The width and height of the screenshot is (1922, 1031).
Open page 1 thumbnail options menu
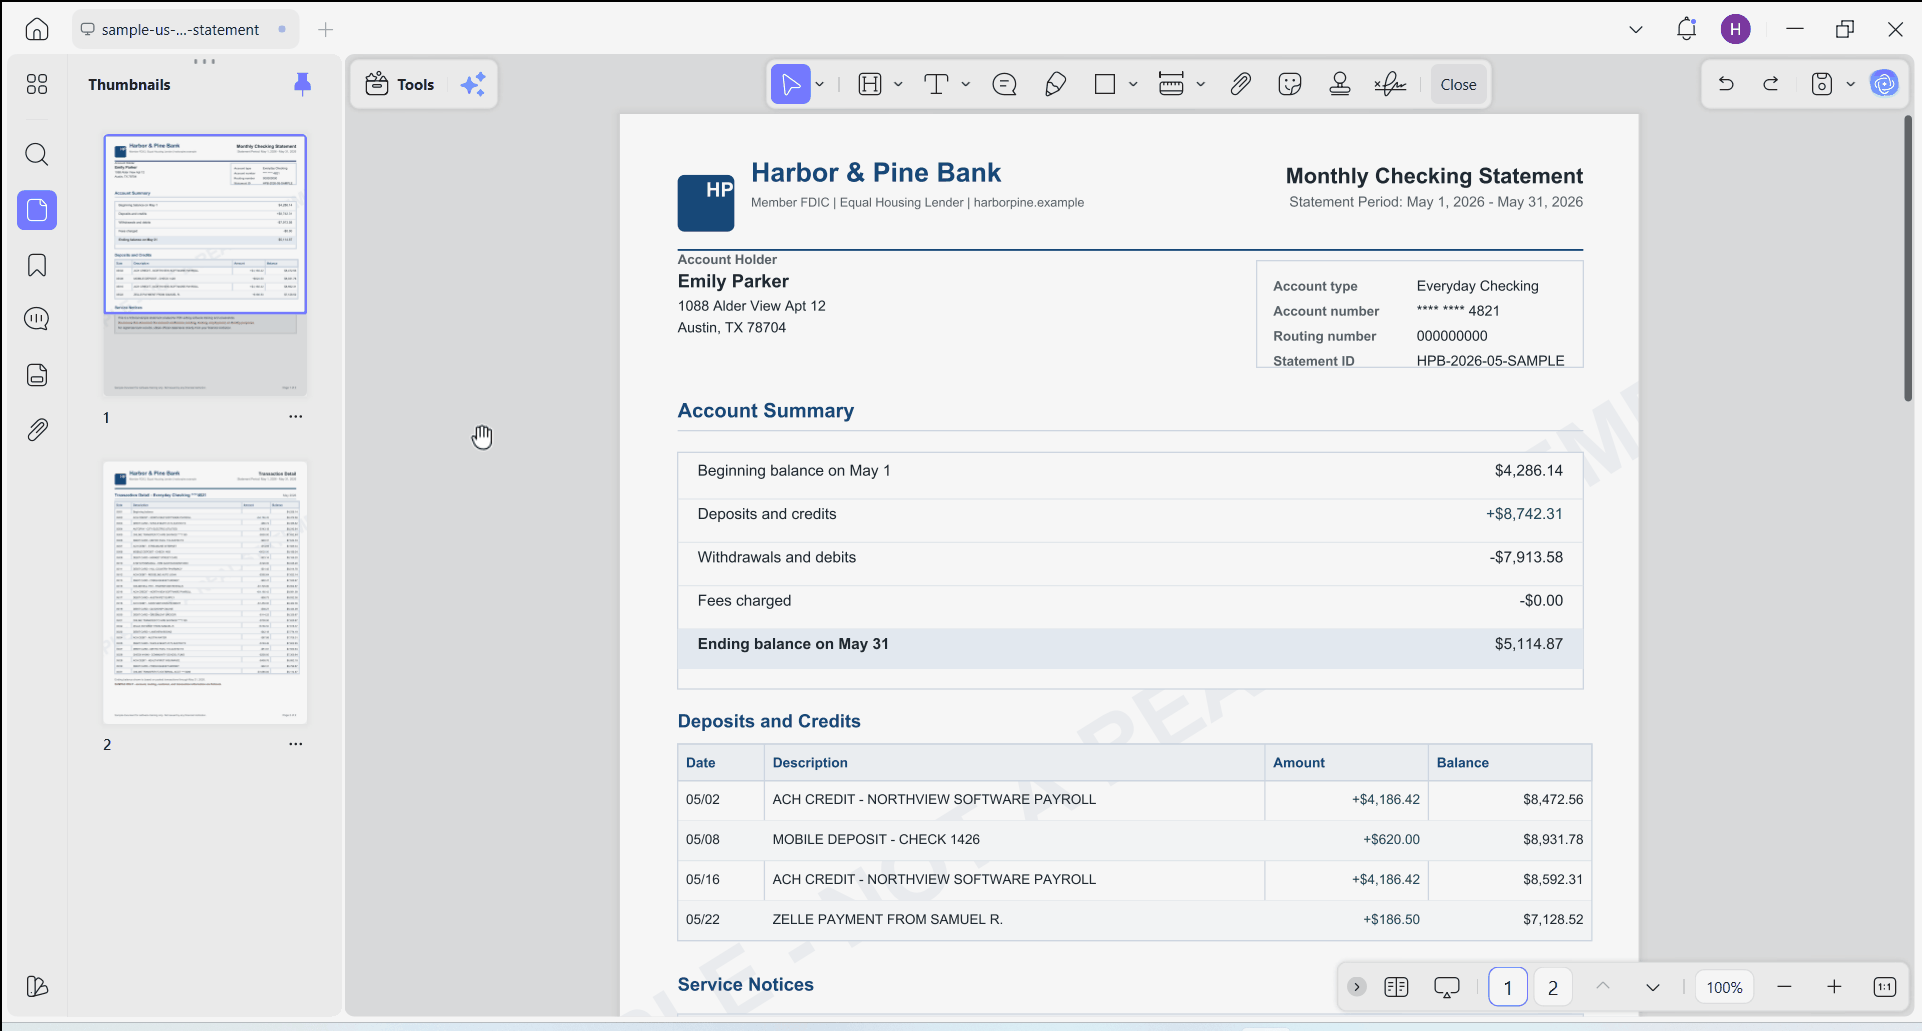tap(295, 416)
